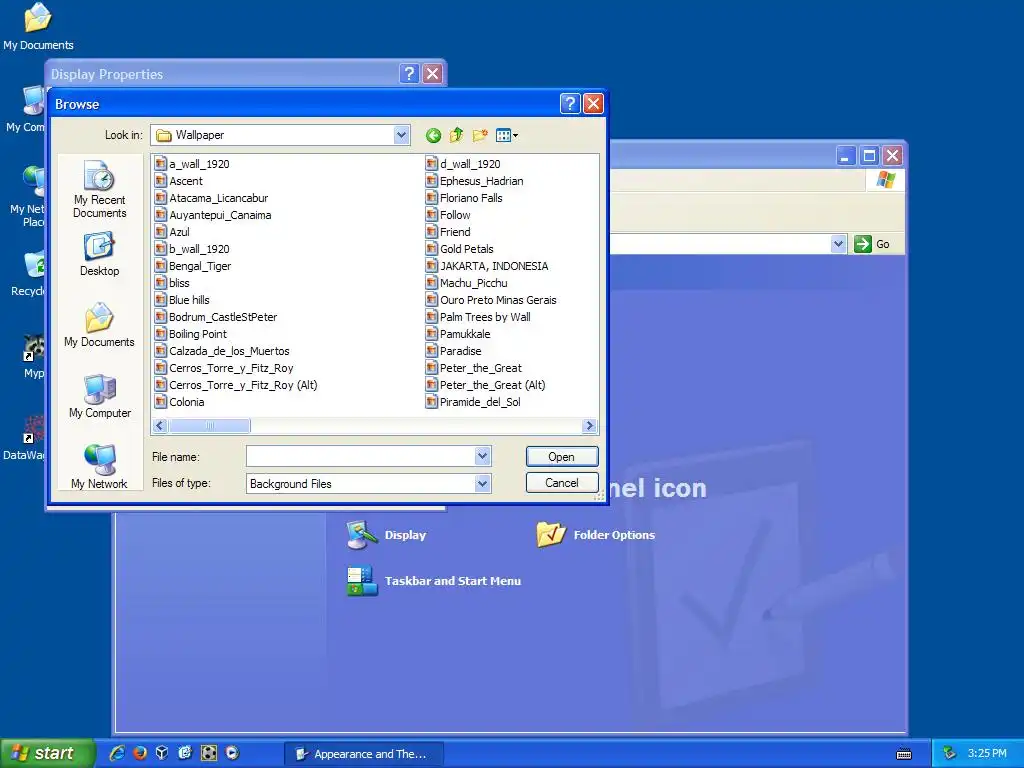Select the bliss wallpaper file
Screen dimensions: 1024x768
tap(172, 283)
